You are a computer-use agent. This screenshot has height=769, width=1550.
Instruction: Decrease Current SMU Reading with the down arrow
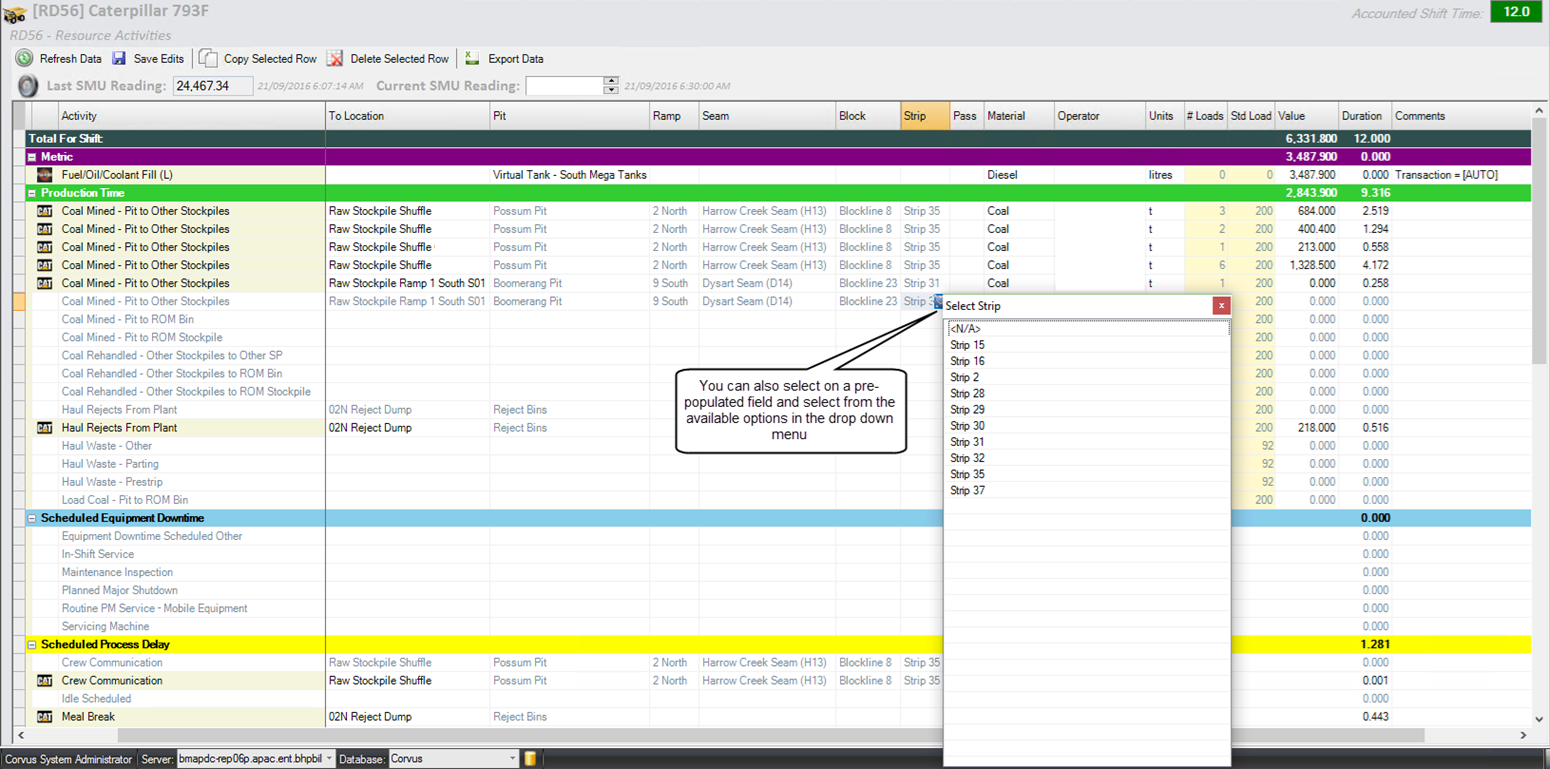611,90
